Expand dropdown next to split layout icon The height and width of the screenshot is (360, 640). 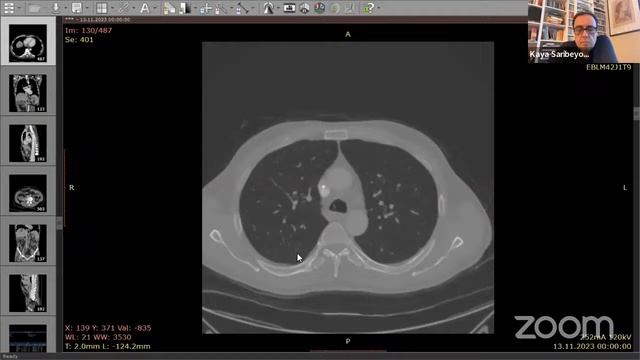pos(112,8)
